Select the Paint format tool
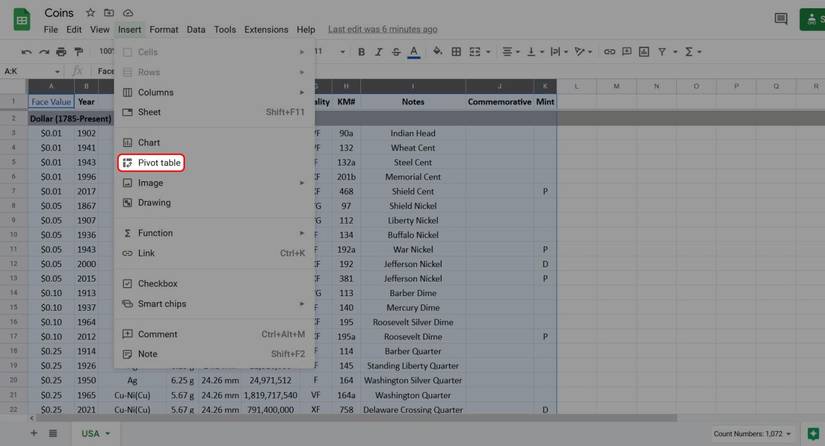Image resolution: width=825 pixels, height=446 pixels. [x=79, y=52]
